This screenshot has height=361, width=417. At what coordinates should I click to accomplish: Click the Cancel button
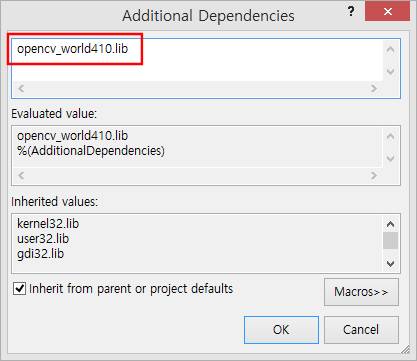pyautogui.click(x=361, y=330)
